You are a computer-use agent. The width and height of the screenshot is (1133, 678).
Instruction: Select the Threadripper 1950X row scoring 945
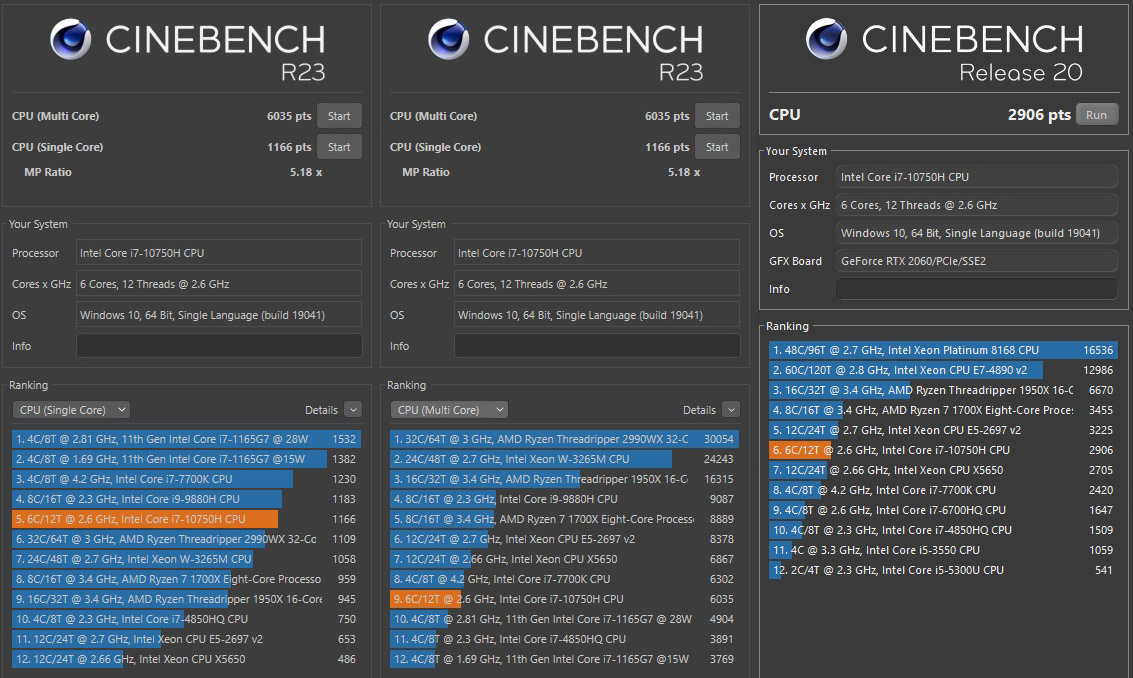[186, 599]
